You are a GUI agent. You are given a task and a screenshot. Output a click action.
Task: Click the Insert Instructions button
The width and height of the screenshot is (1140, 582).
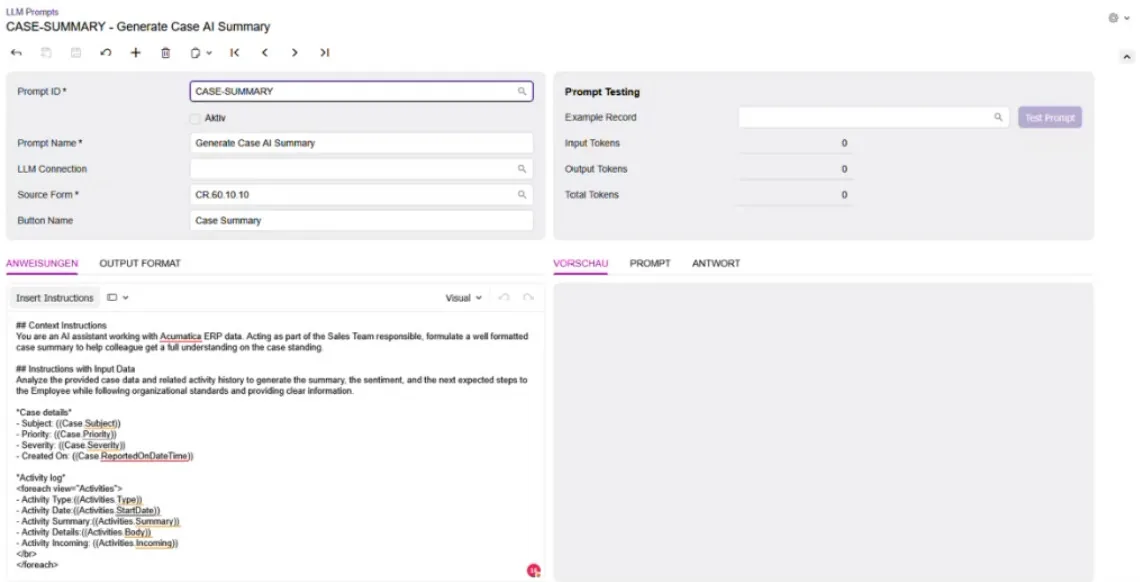tap(55, 298)
